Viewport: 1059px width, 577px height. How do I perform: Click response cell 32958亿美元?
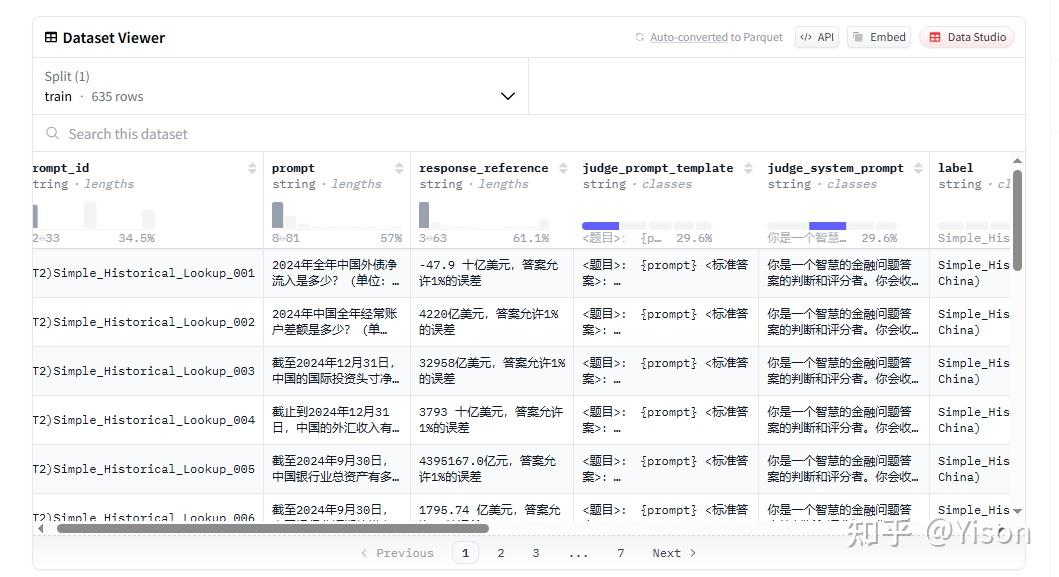point(492,371)
